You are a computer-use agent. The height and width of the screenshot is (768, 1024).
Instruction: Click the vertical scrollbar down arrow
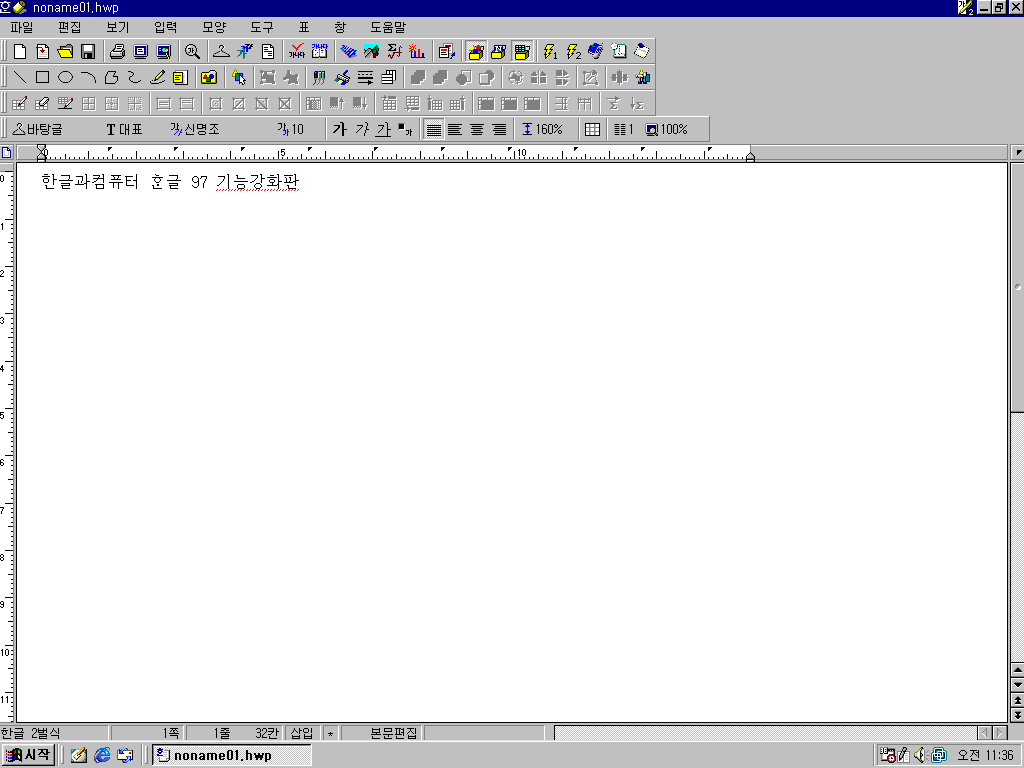(x=1017, y=685)
